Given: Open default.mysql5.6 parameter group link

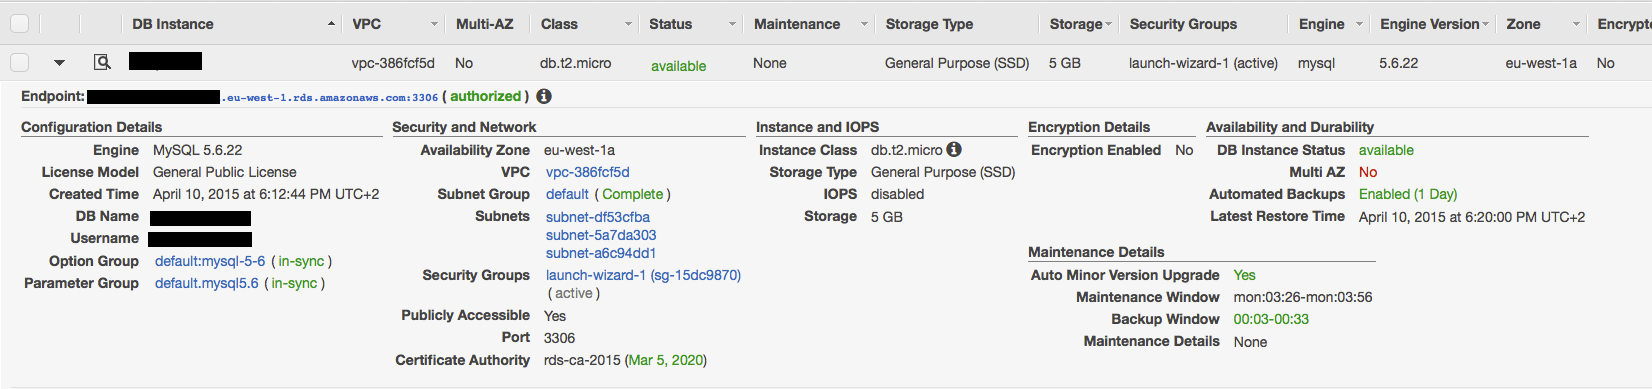Looking at the screenshot, I should 207,283.
